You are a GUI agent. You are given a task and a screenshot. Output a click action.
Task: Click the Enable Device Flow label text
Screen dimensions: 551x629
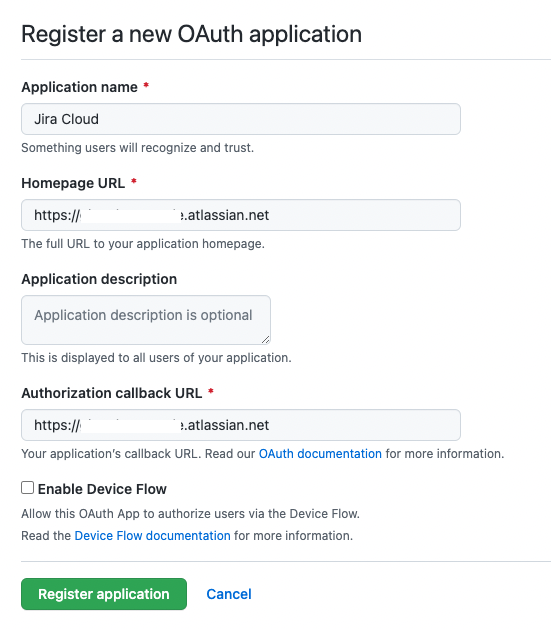point(102,489)
